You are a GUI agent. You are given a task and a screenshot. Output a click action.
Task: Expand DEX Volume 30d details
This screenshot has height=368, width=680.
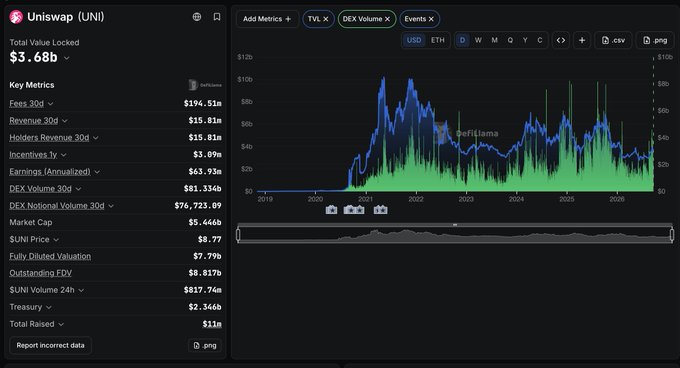point(78,189)
